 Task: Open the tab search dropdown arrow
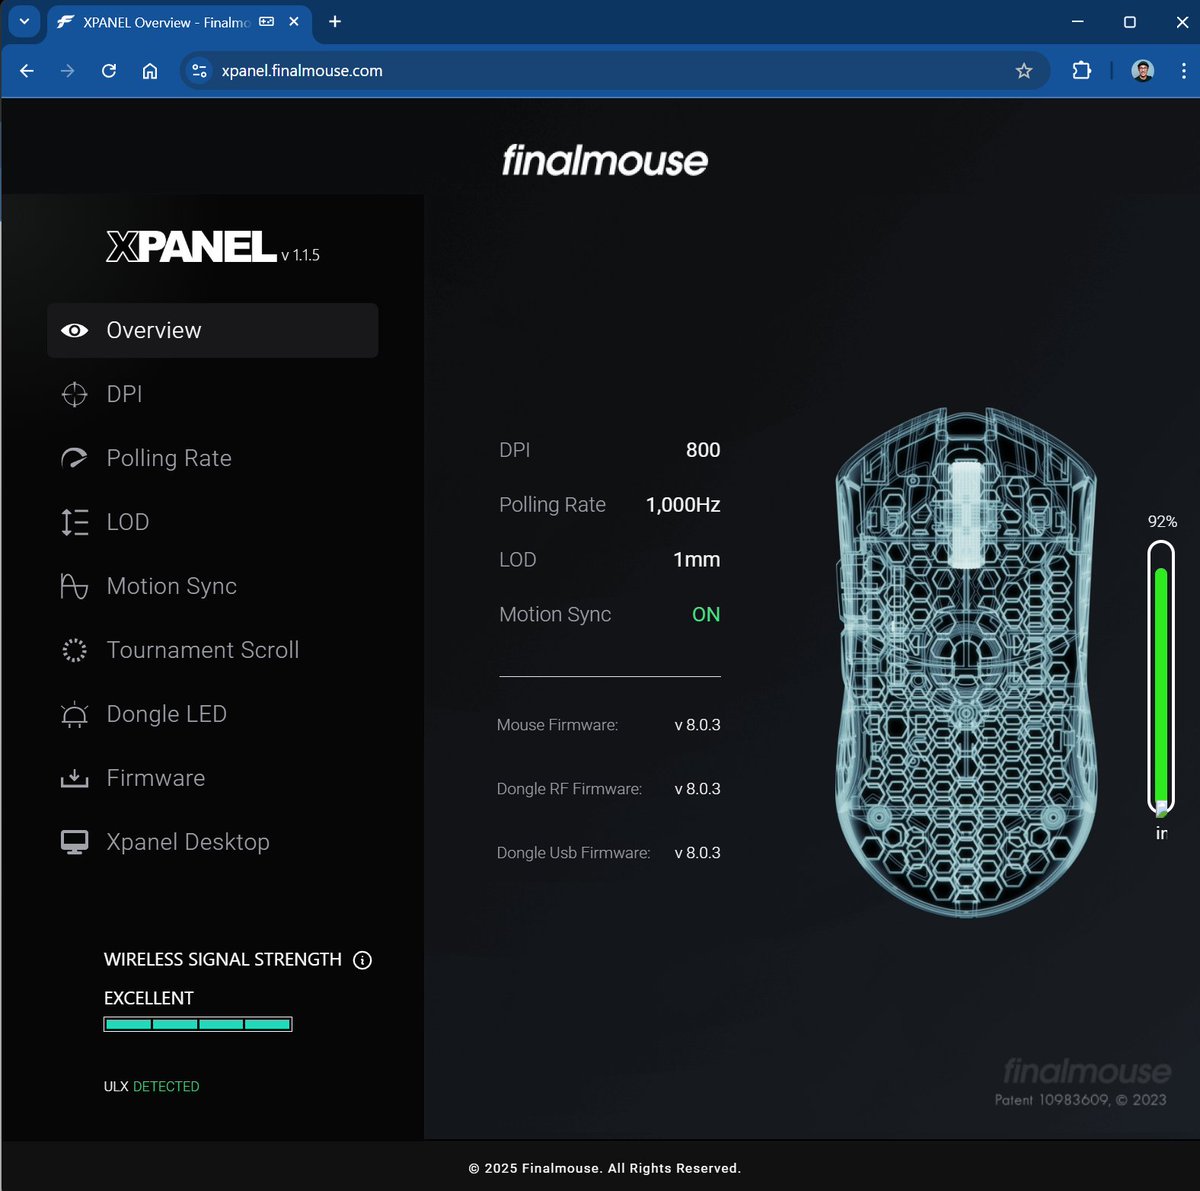click(24, 21)
